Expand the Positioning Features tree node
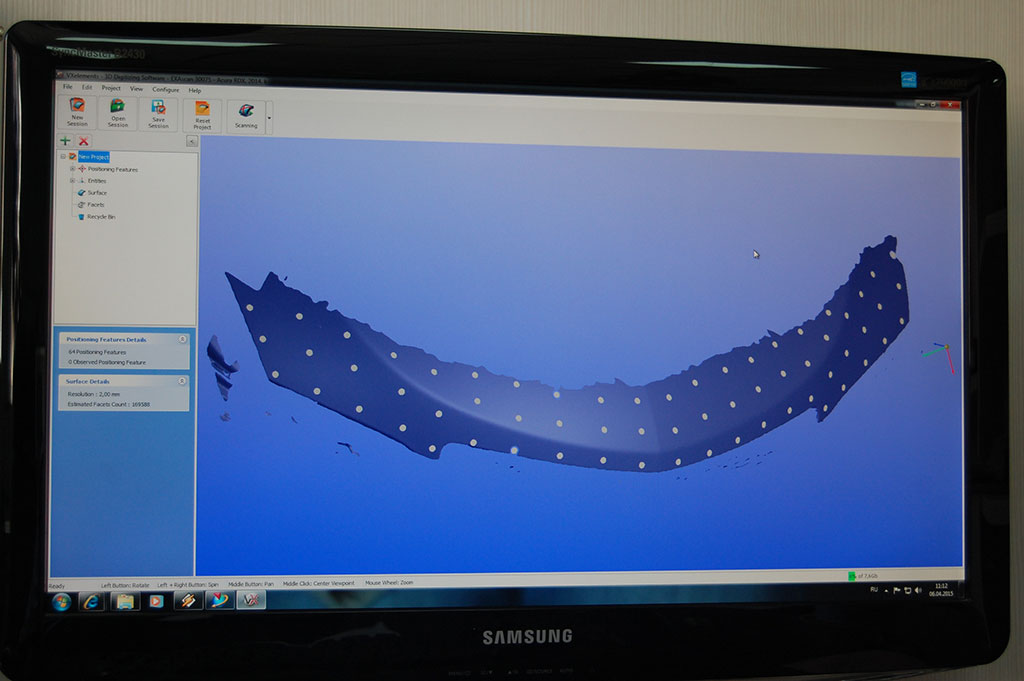Image resolution: width=1024 pixels, height=681 pixels. click(72, 169)
